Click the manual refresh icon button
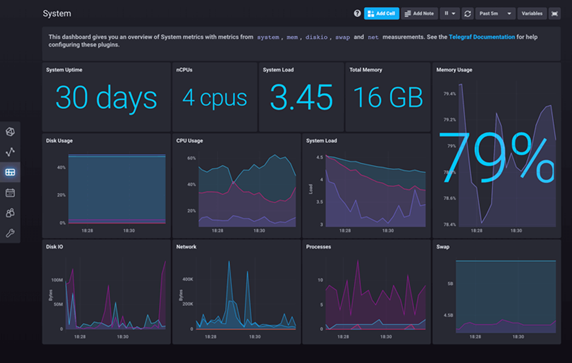 (467, 13)
